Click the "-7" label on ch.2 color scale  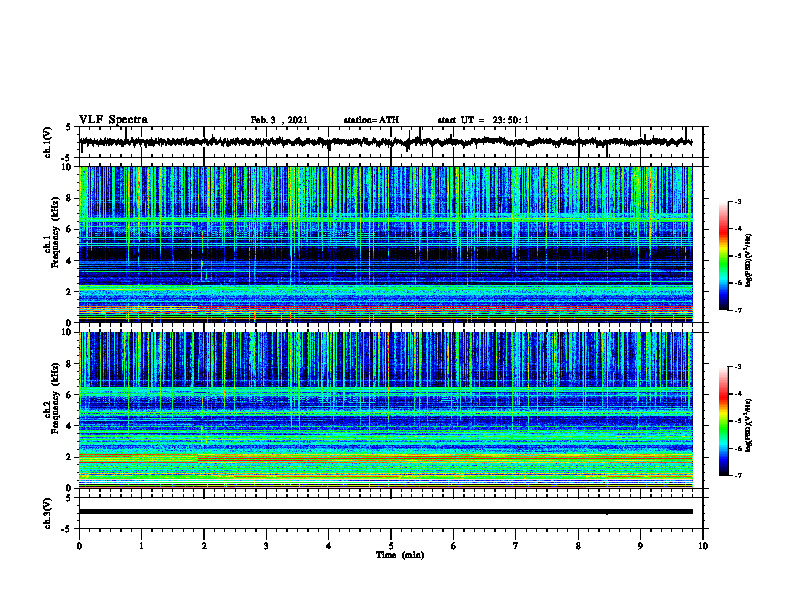(x=738, y=475)
